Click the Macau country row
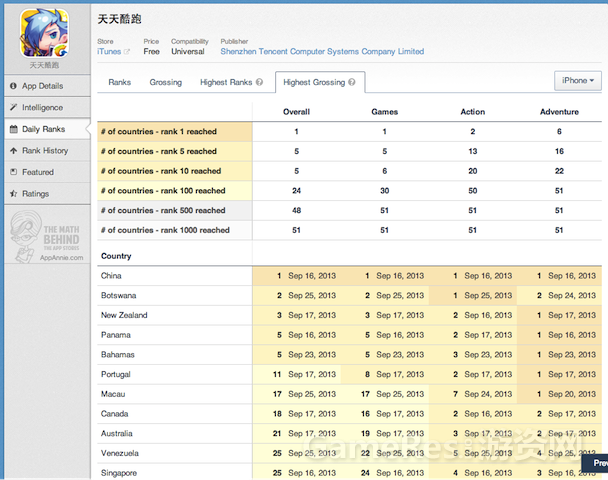Viewport: 608px width, 480px height. coord(349,394)
